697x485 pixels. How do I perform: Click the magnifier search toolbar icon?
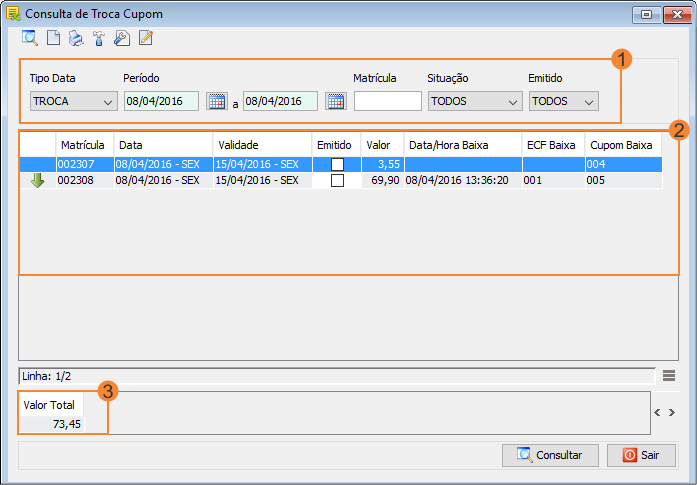pos(30,38)
